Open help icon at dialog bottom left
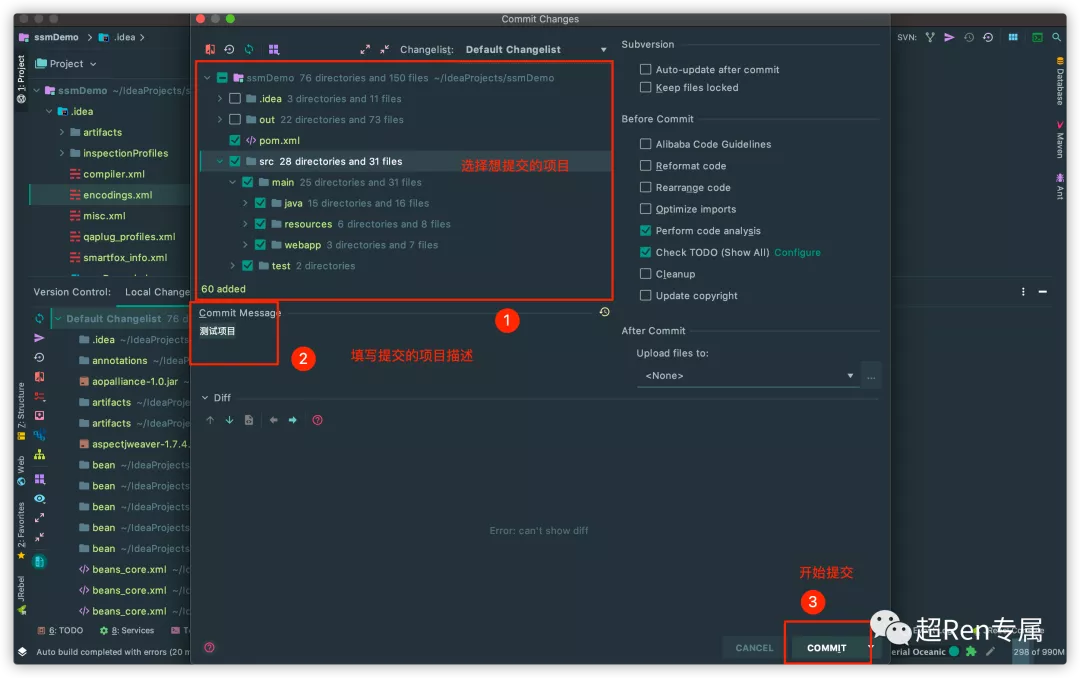The image size is (1080, 678). [x=209, y=648]
